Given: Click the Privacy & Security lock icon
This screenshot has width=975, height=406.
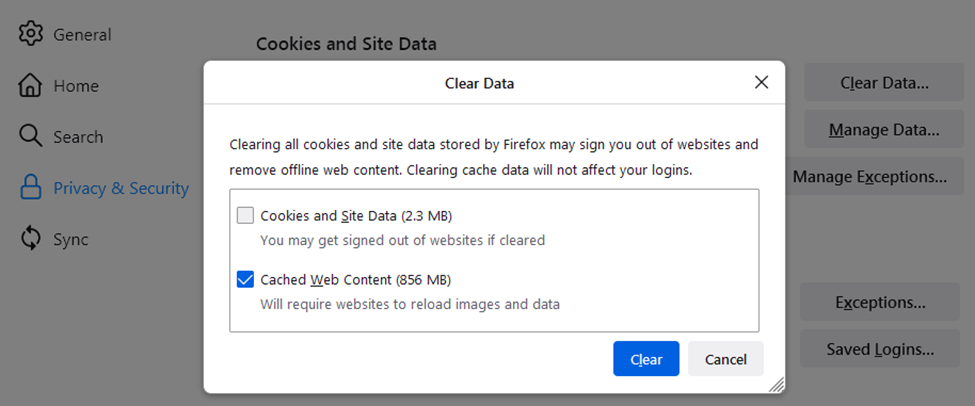Looking at the screenshot, I should [x=31, y=188].
